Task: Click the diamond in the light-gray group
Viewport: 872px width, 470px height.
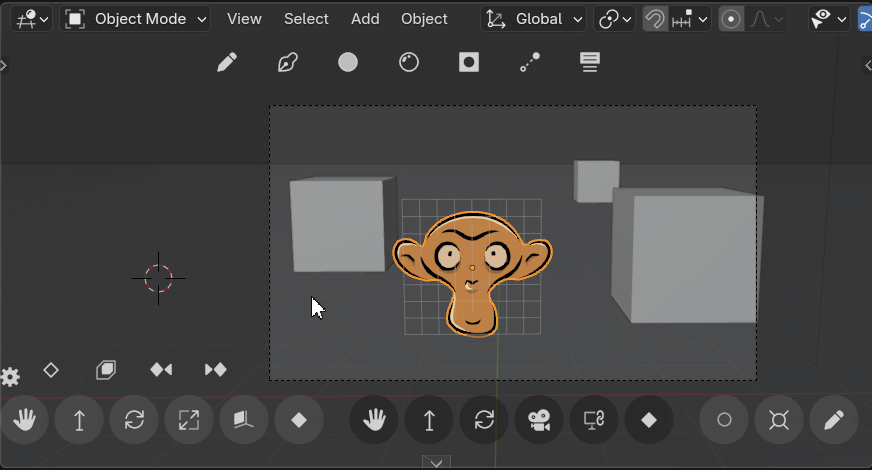Action: [x=299, y=420]
